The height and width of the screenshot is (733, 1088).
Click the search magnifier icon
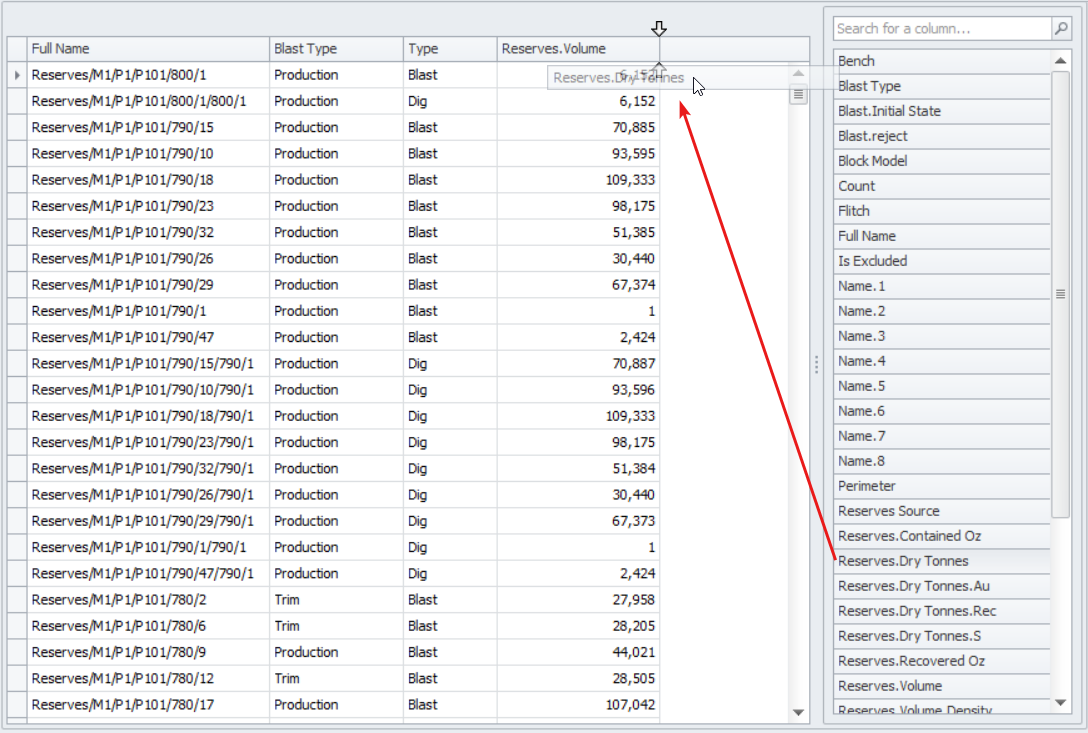click(1060, 29)
